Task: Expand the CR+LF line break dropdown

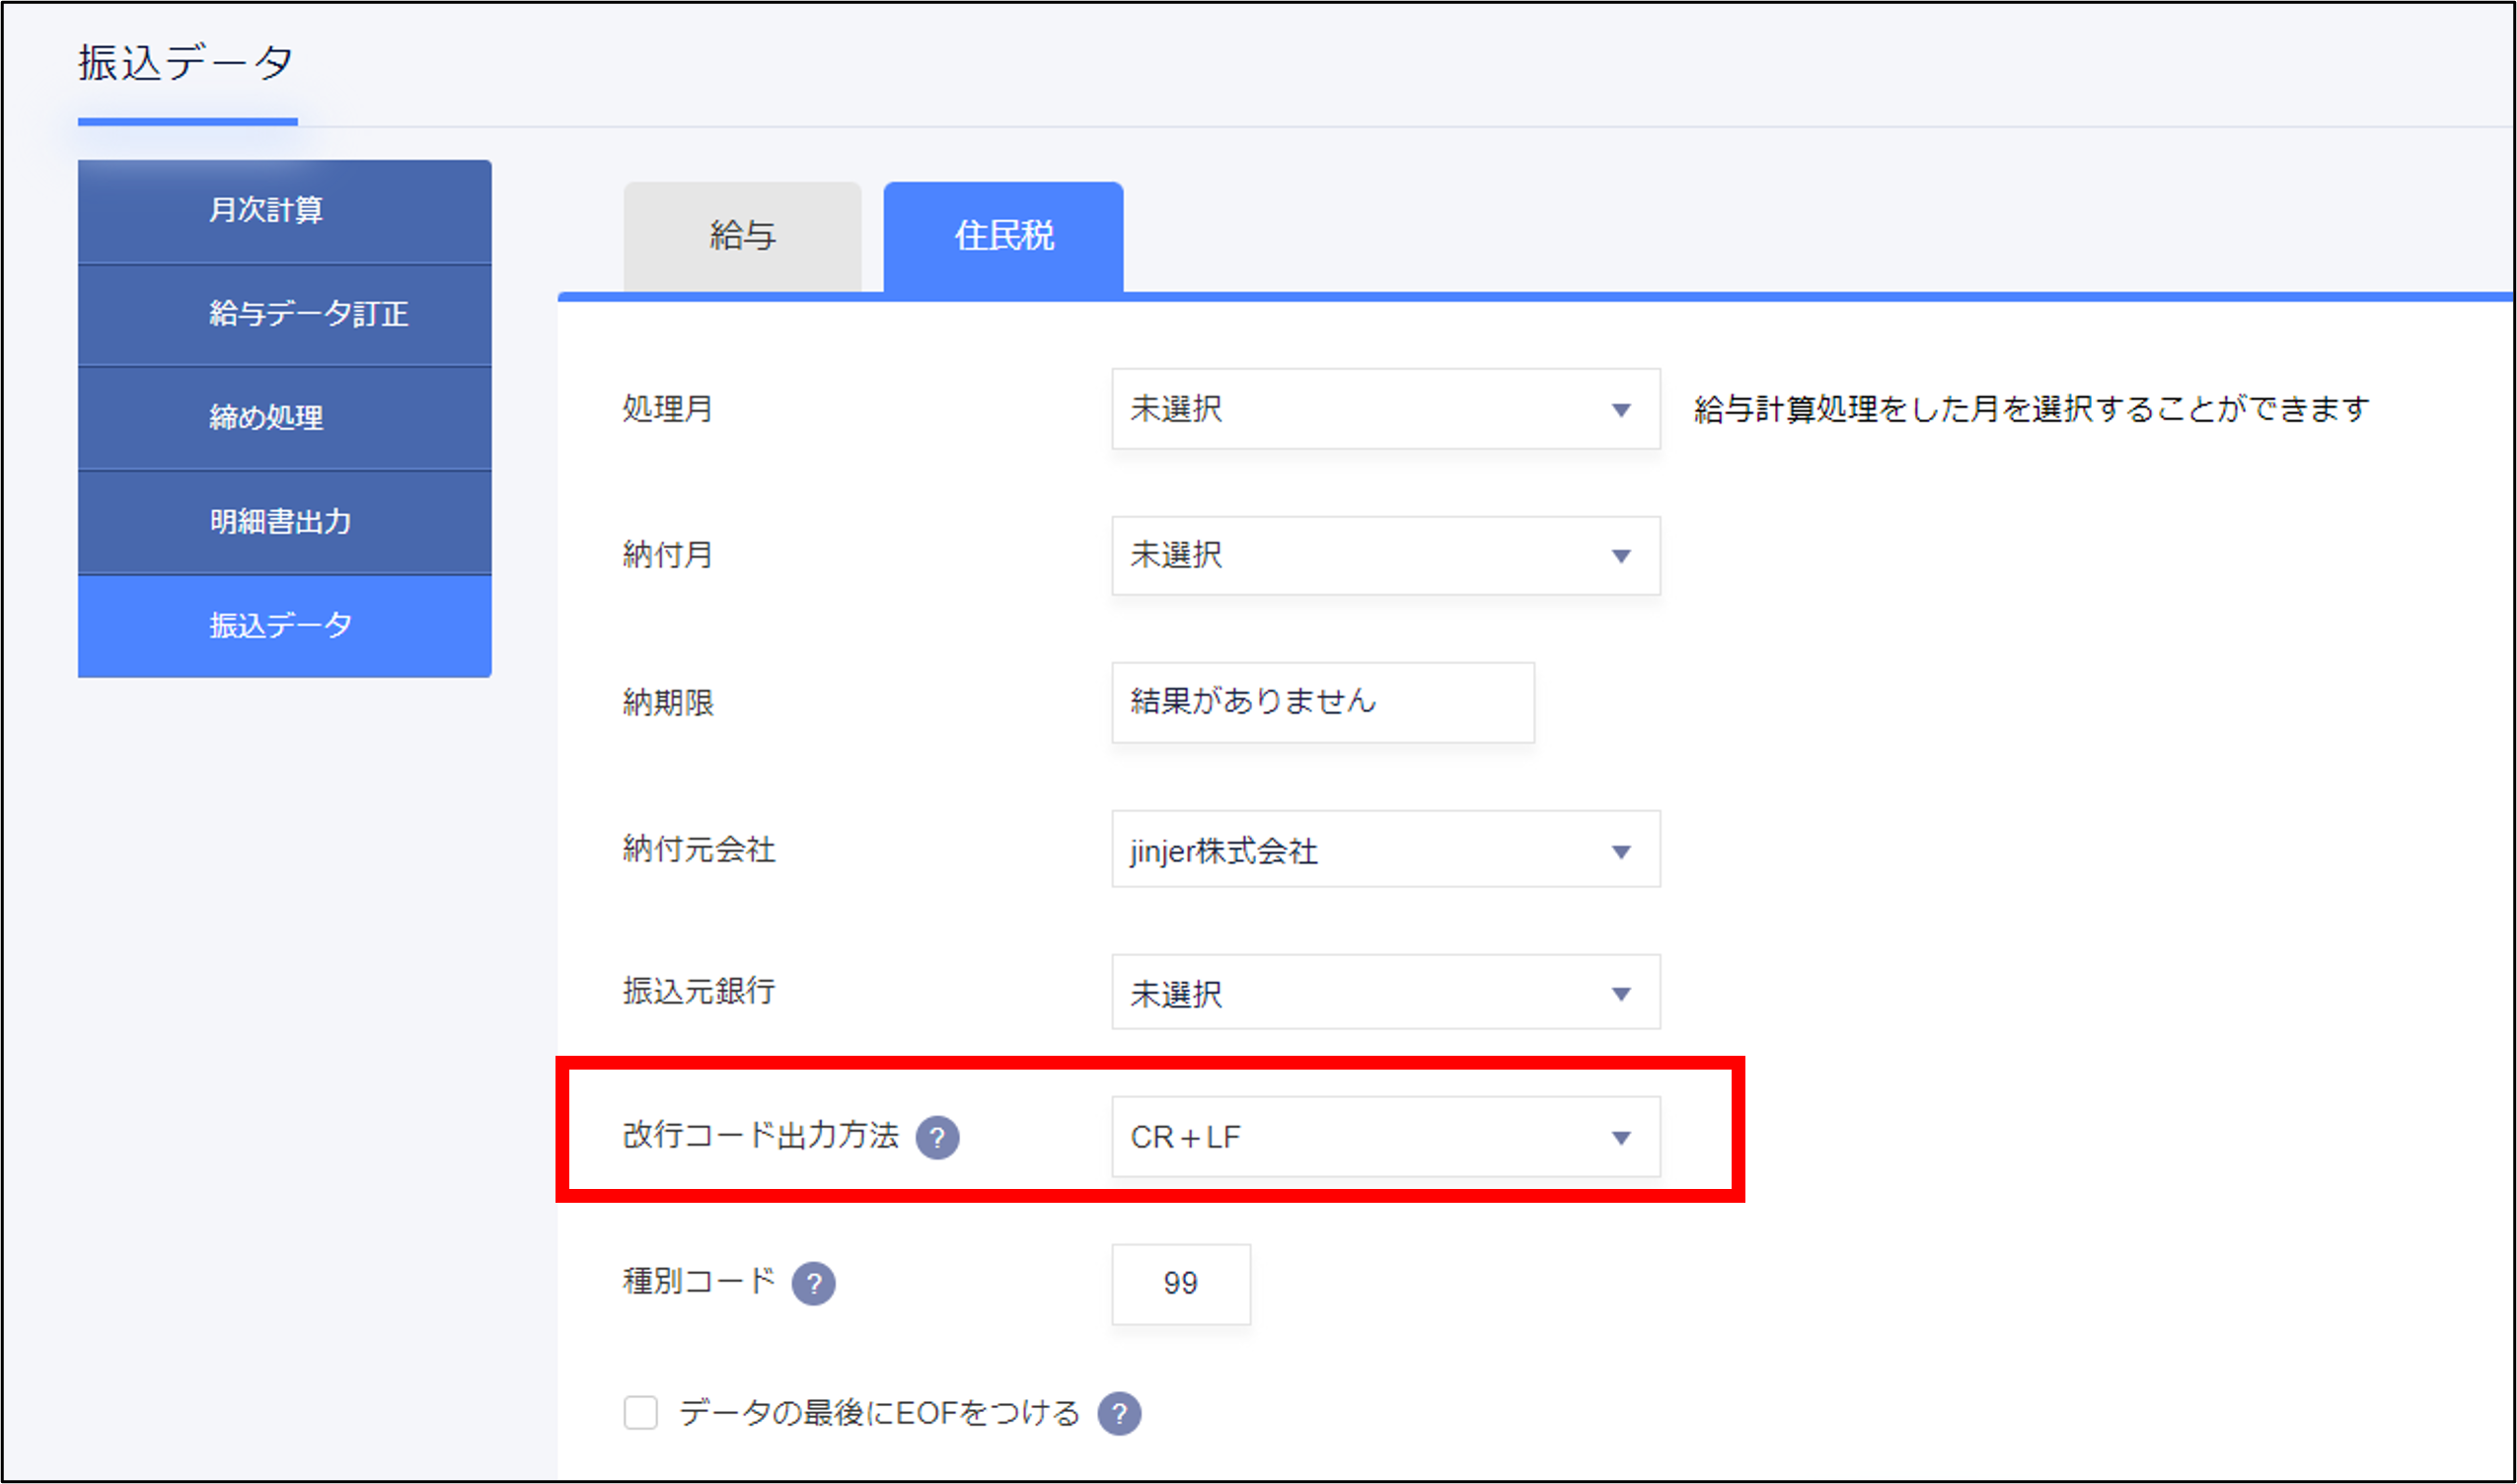Action: (x=1384, y=1137)
